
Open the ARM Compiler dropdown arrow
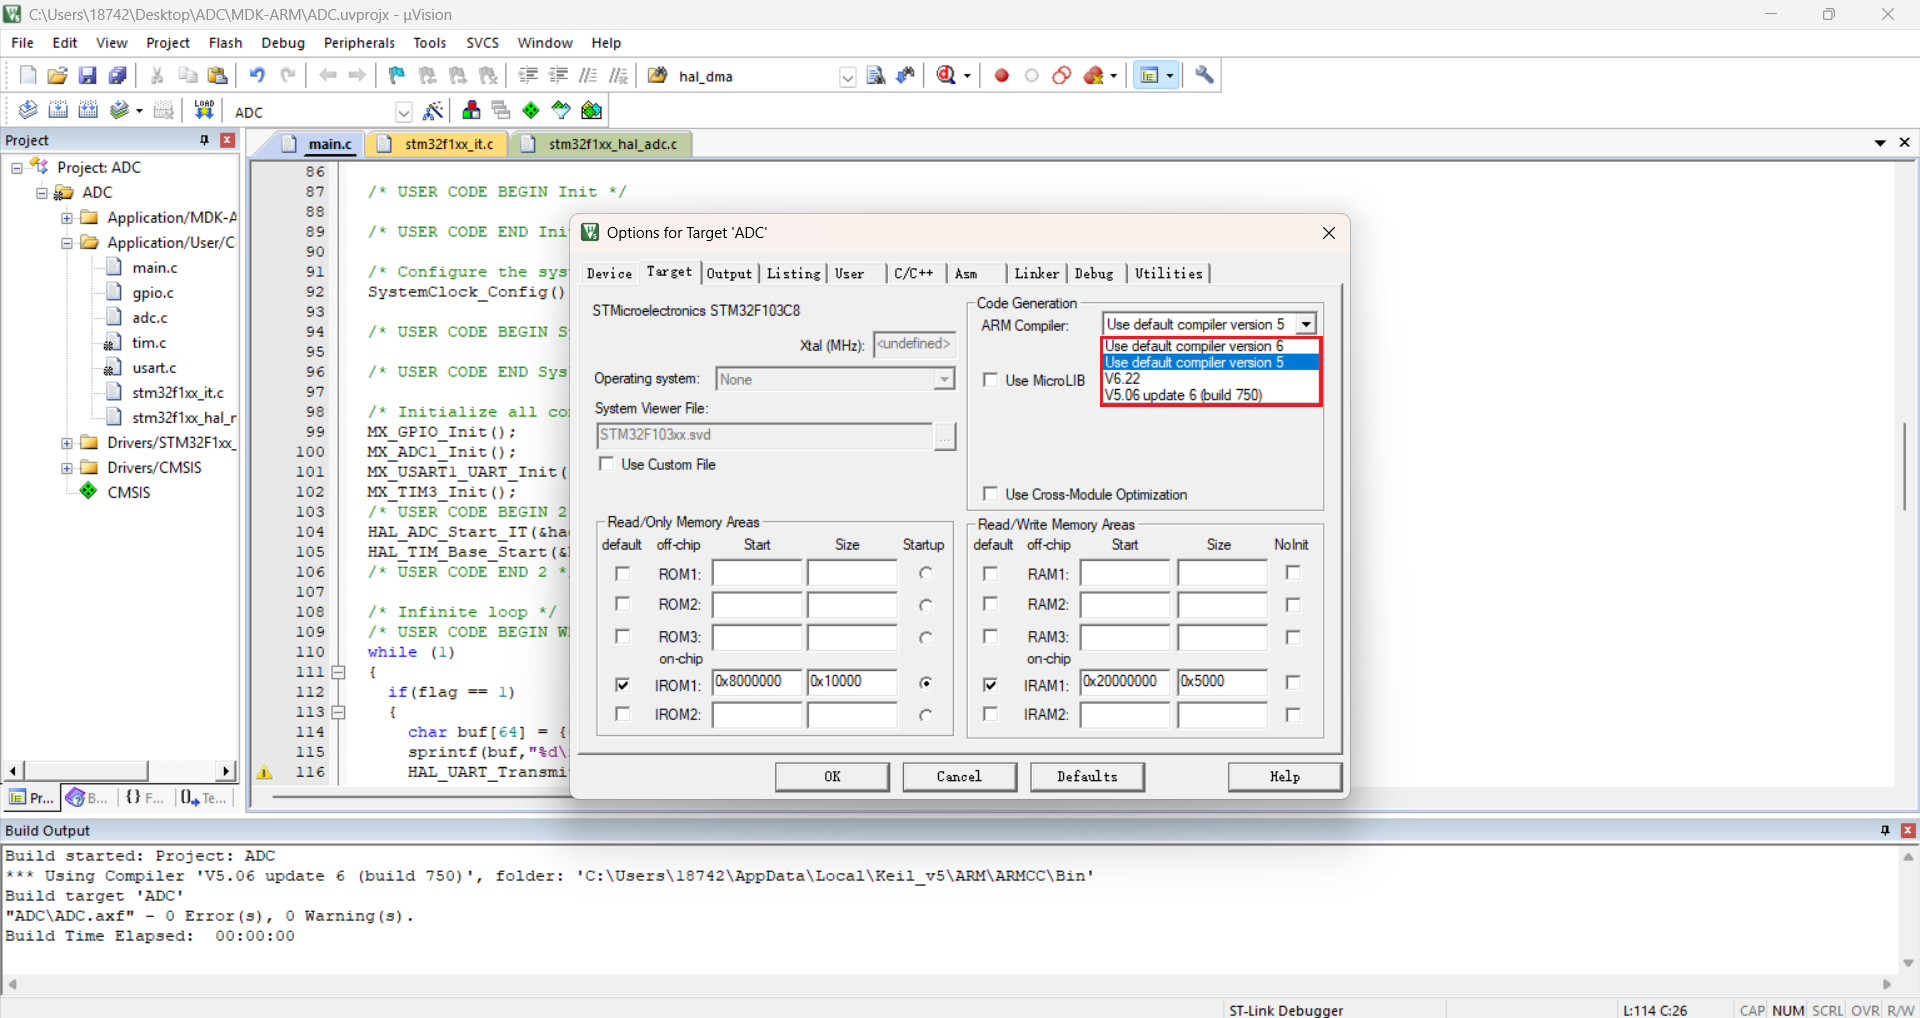point(1306,324)
